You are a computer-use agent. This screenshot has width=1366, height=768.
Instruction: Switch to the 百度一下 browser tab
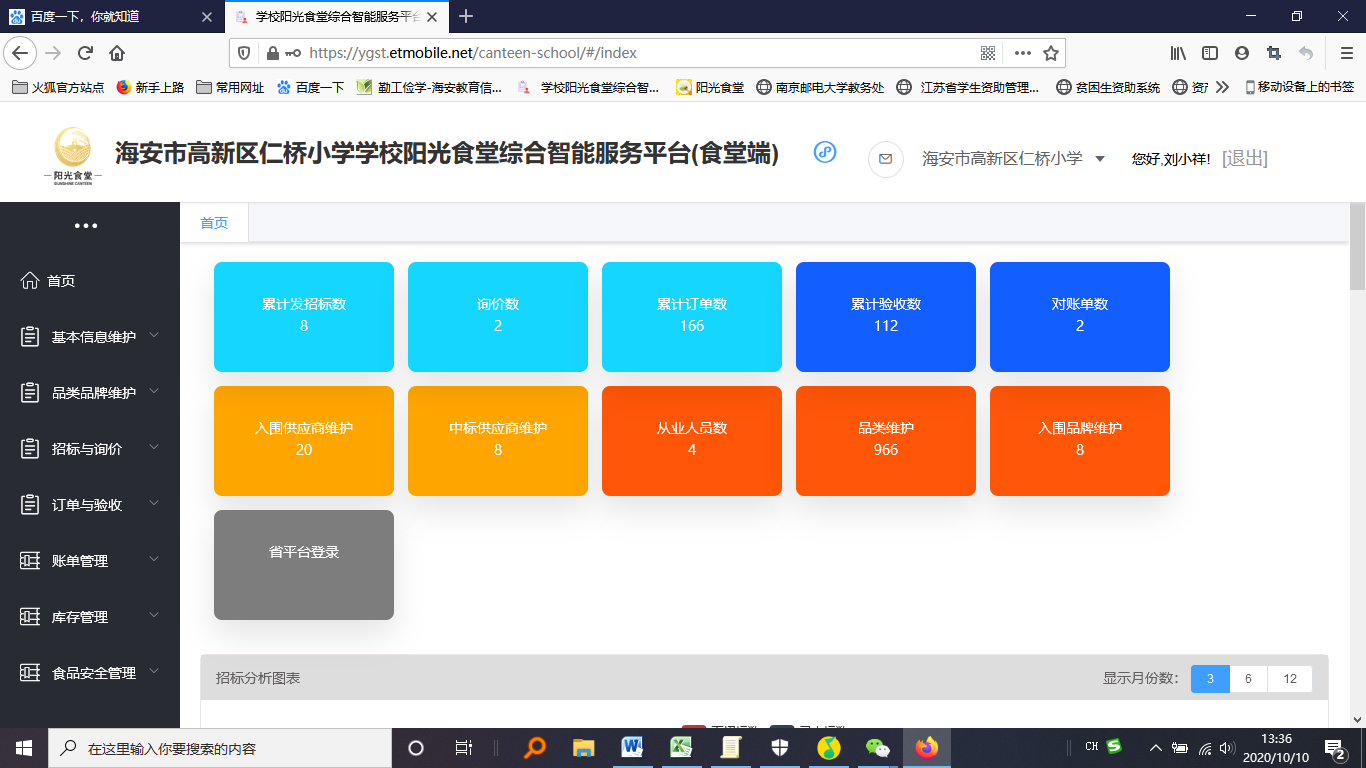(x=110, y=16)
